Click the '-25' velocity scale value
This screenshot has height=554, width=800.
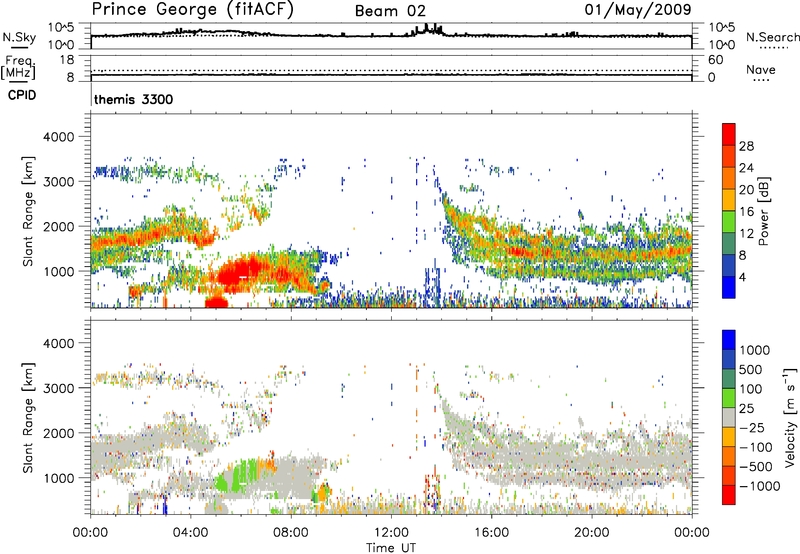pyautogui.click(x=753, y=427)
